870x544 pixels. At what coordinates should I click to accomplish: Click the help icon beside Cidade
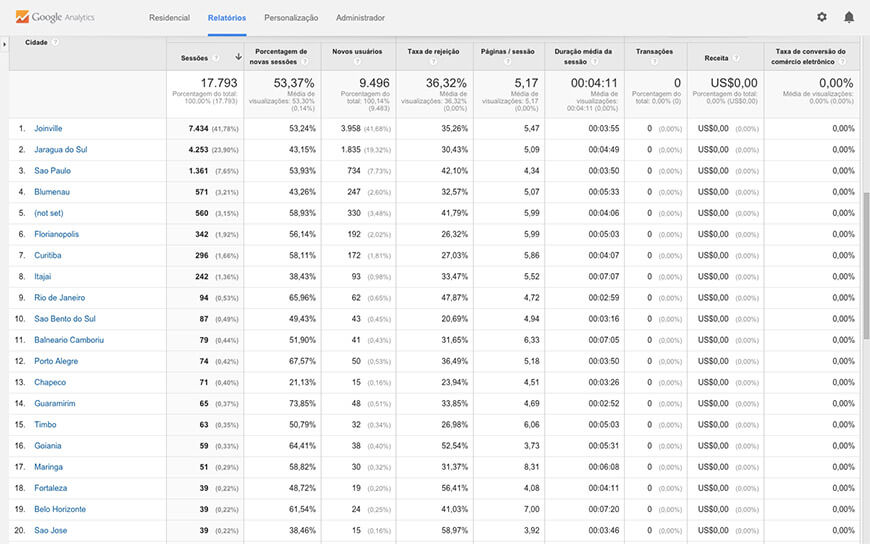(56, 42)
